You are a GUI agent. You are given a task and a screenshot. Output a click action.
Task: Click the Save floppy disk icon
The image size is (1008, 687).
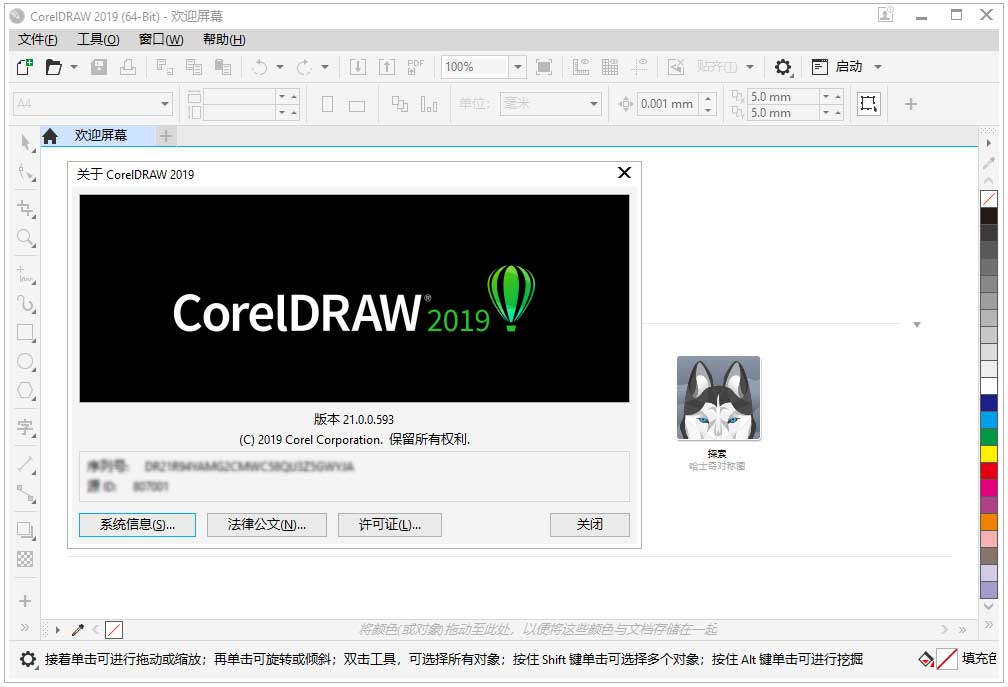click(x=99, y=67)
